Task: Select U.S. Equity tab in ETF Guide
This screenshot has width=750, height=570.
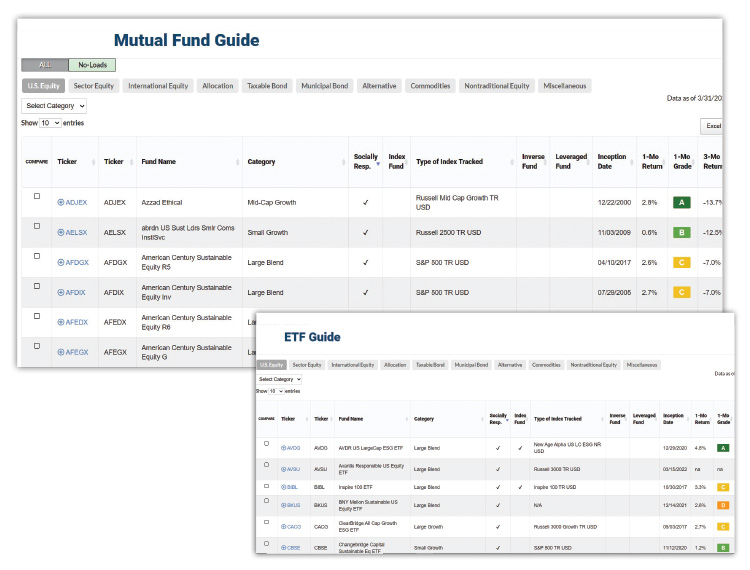Action: (271, 365)
